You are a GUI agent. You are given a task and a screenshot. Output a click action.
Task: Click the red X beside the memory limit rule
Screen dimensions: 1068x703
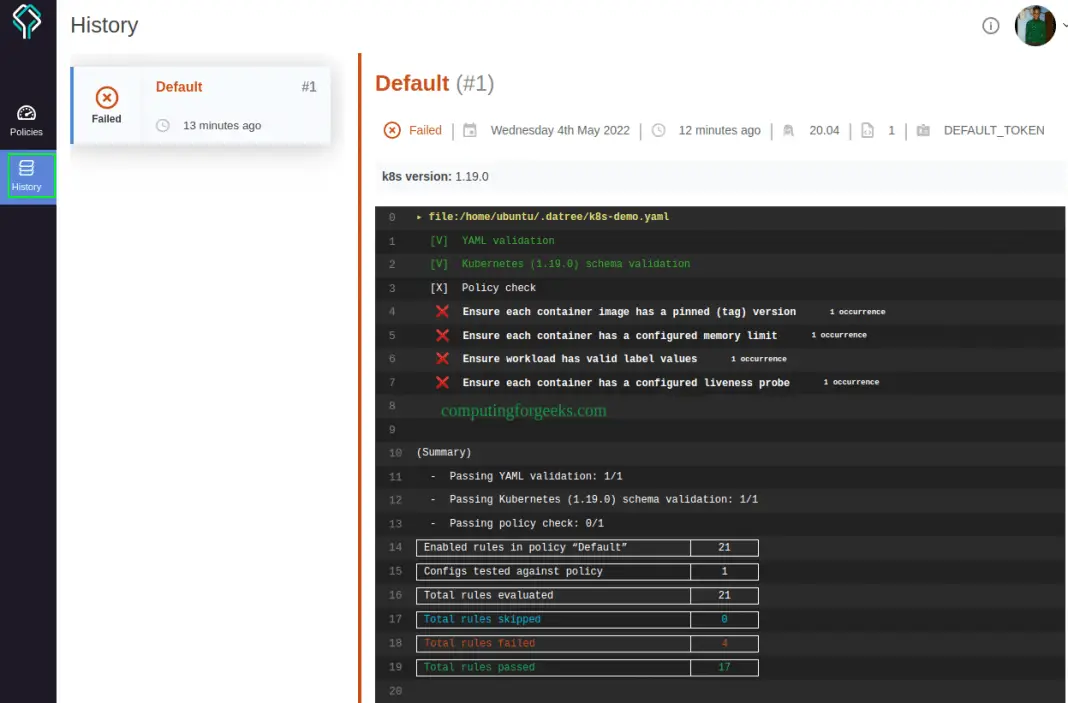tap(444, 335)
